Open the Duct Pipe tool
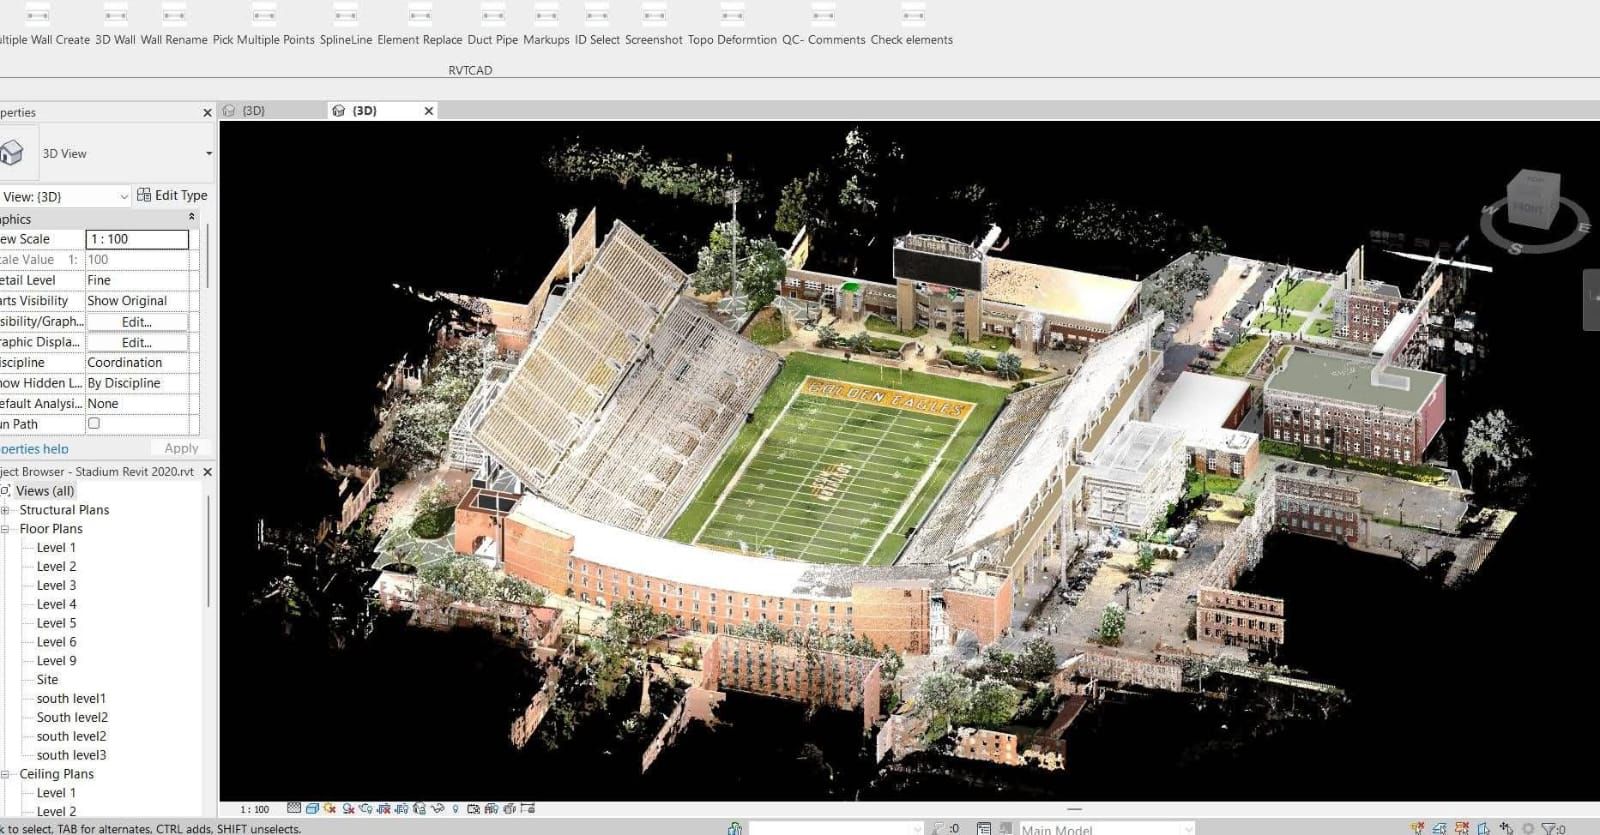Viewport: 1600px width, 835px height. [492, 27]
